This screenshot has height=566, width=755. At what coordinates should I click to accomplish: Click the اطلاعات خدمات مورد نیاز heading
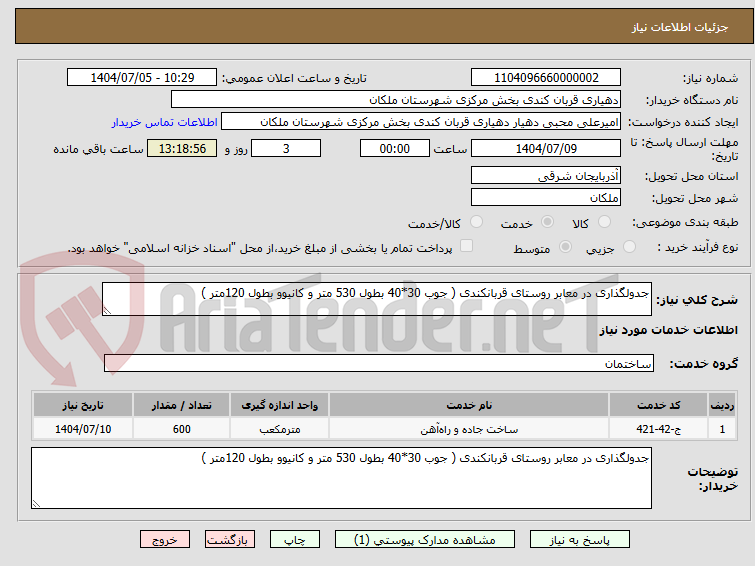[668, 330]
